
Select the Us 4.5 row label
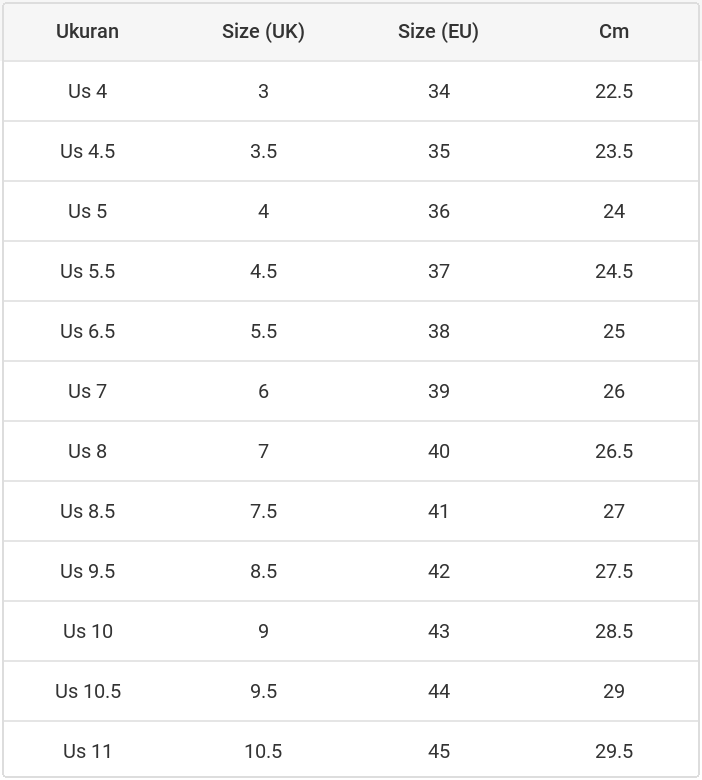[x=87, y=151]
